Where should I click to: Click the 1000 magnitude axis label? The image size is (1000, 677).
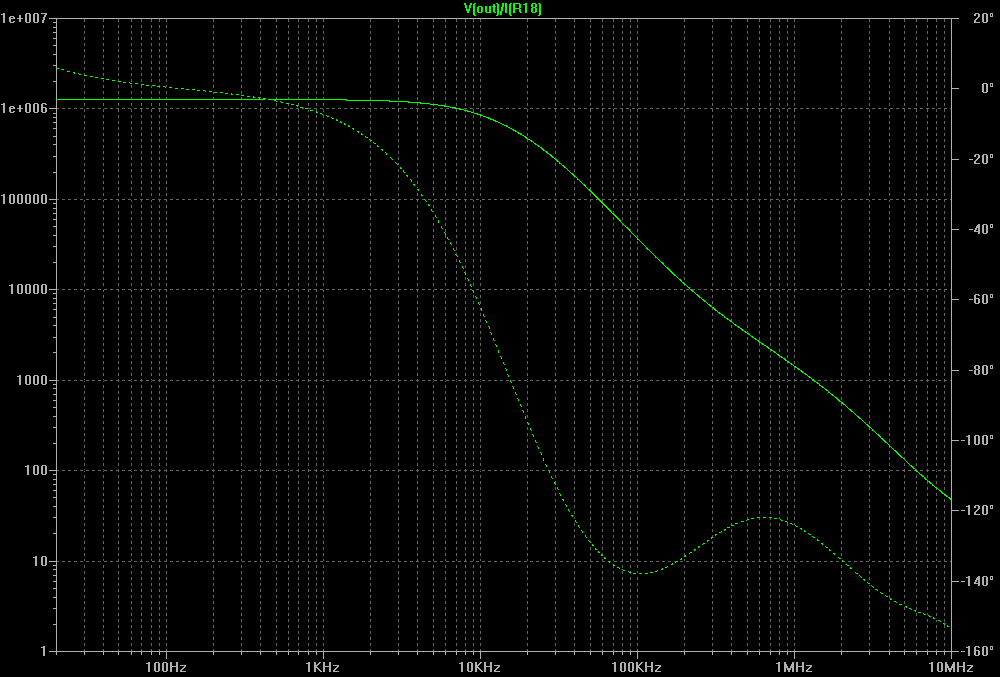pyautogui.click(x=31, y=380)
